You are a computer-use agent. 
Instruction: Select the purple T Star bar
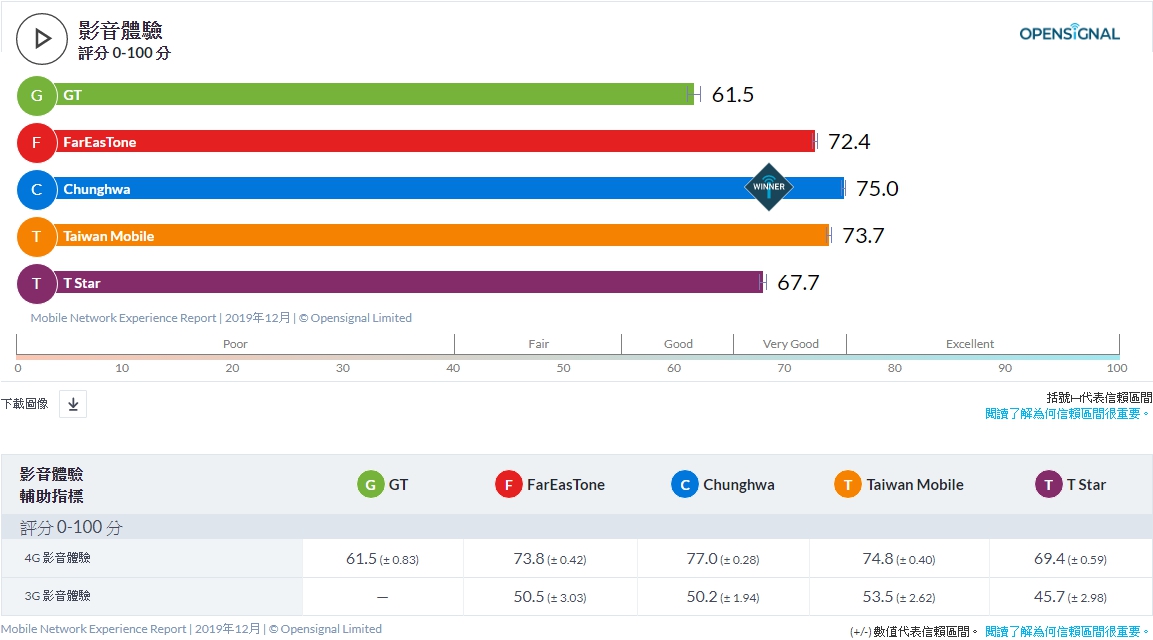[x=410, y=282]
